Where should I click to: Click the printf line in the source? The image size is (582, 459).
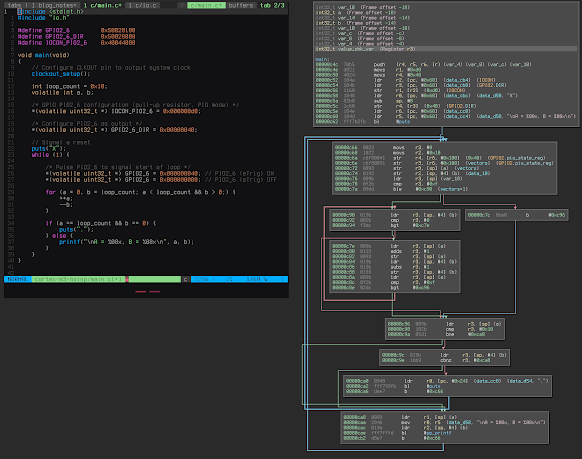pyautogui.click(x=127, y=242)
